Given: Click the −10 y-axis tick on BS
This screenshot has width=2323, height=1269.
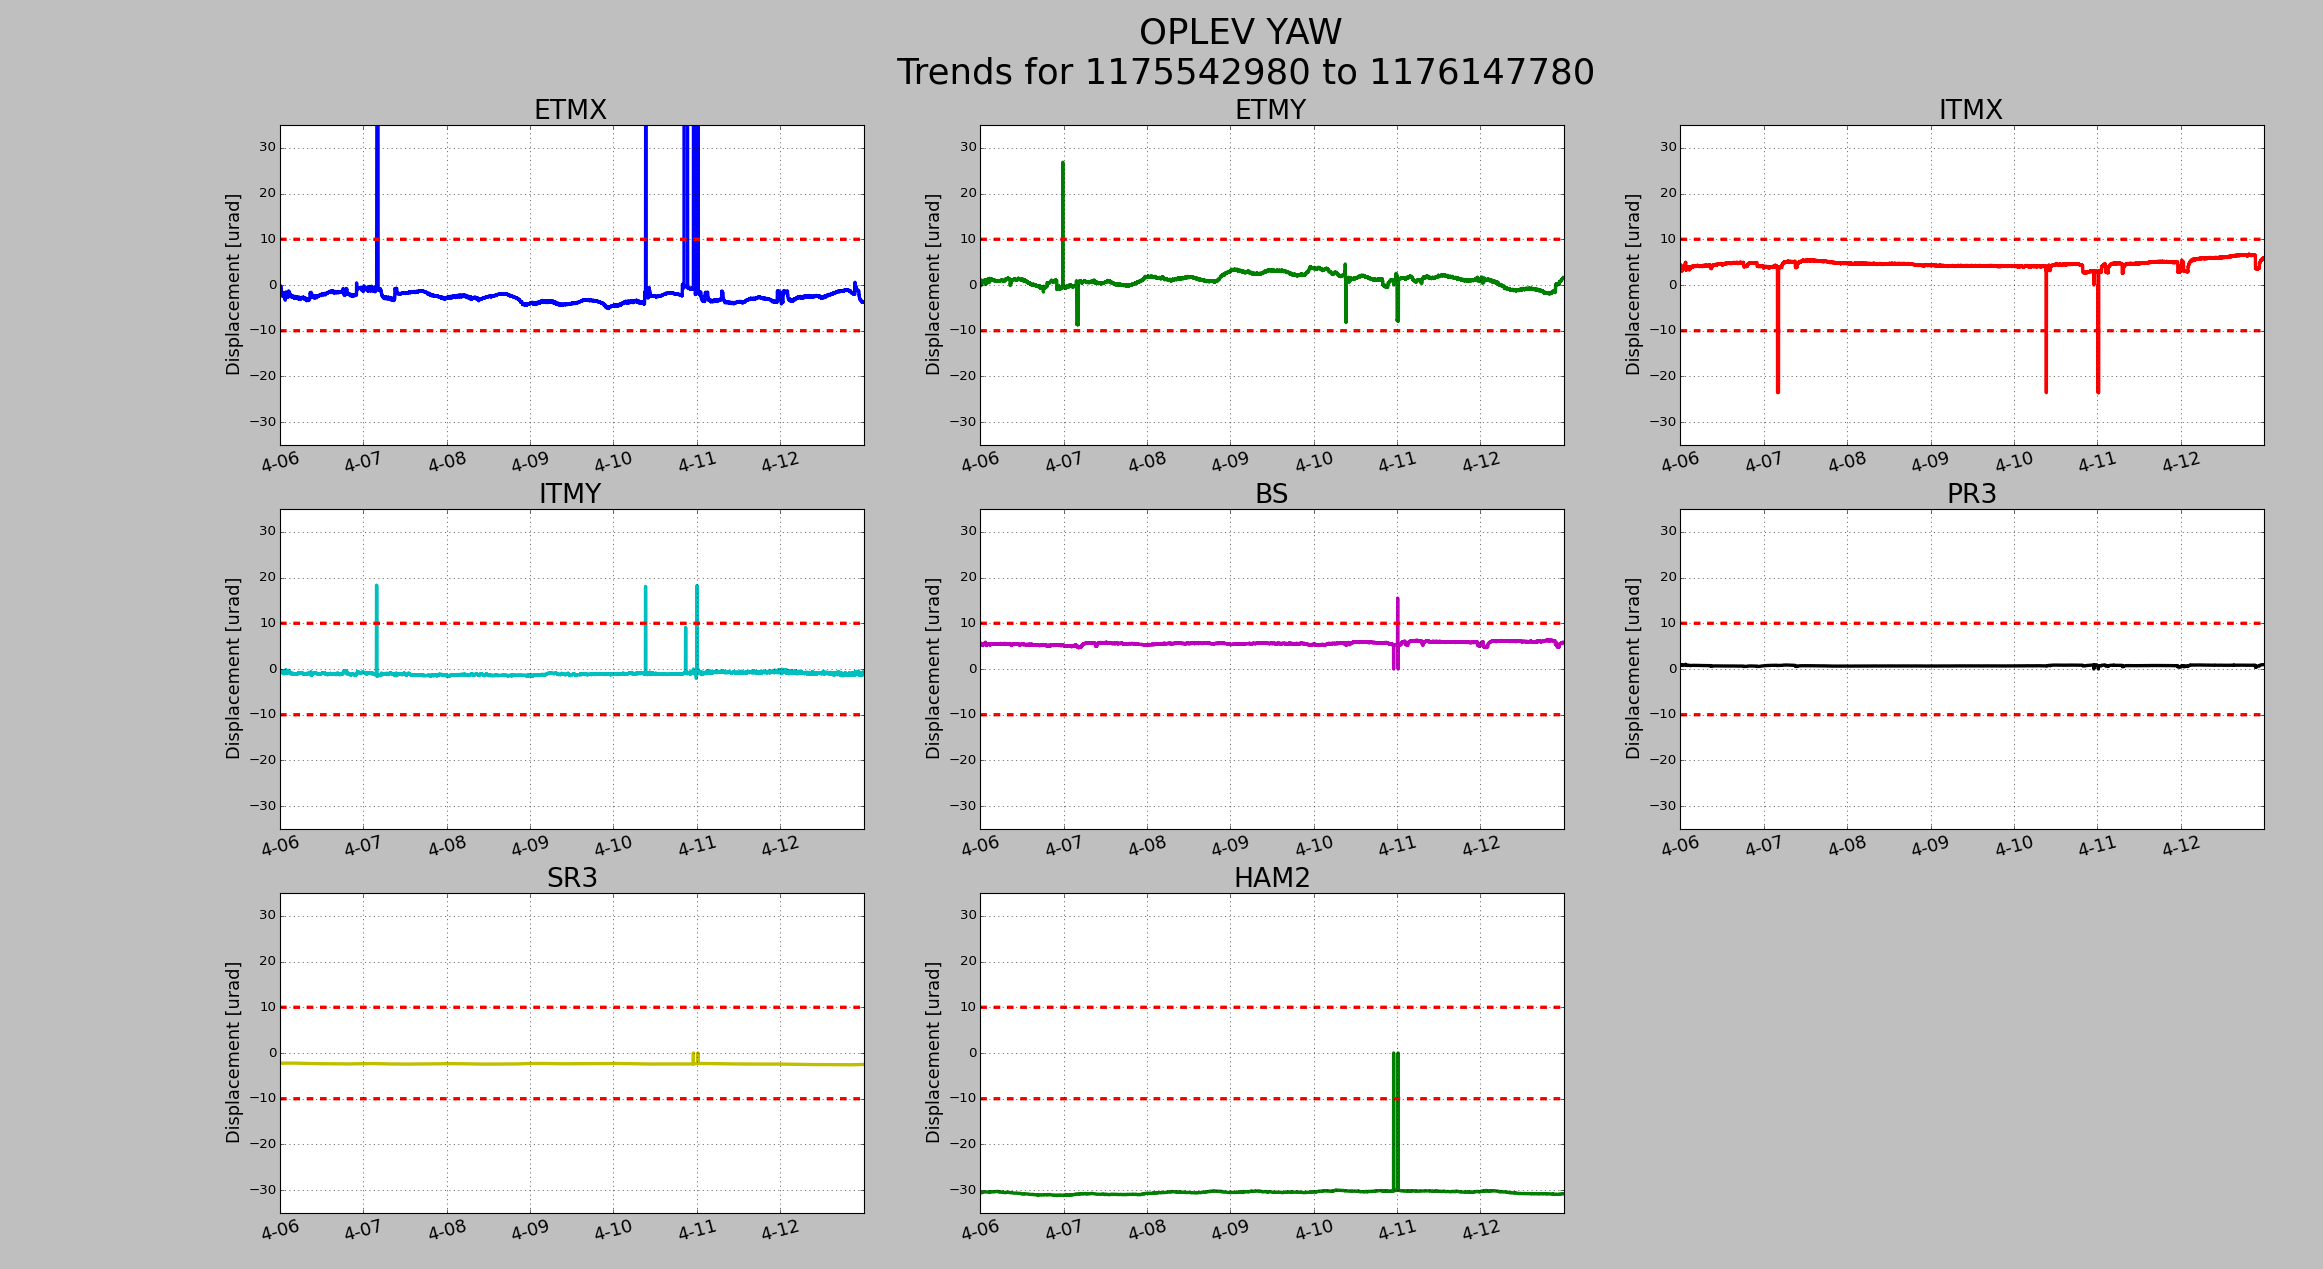Looking at the screenshot, I should (962, 714).
